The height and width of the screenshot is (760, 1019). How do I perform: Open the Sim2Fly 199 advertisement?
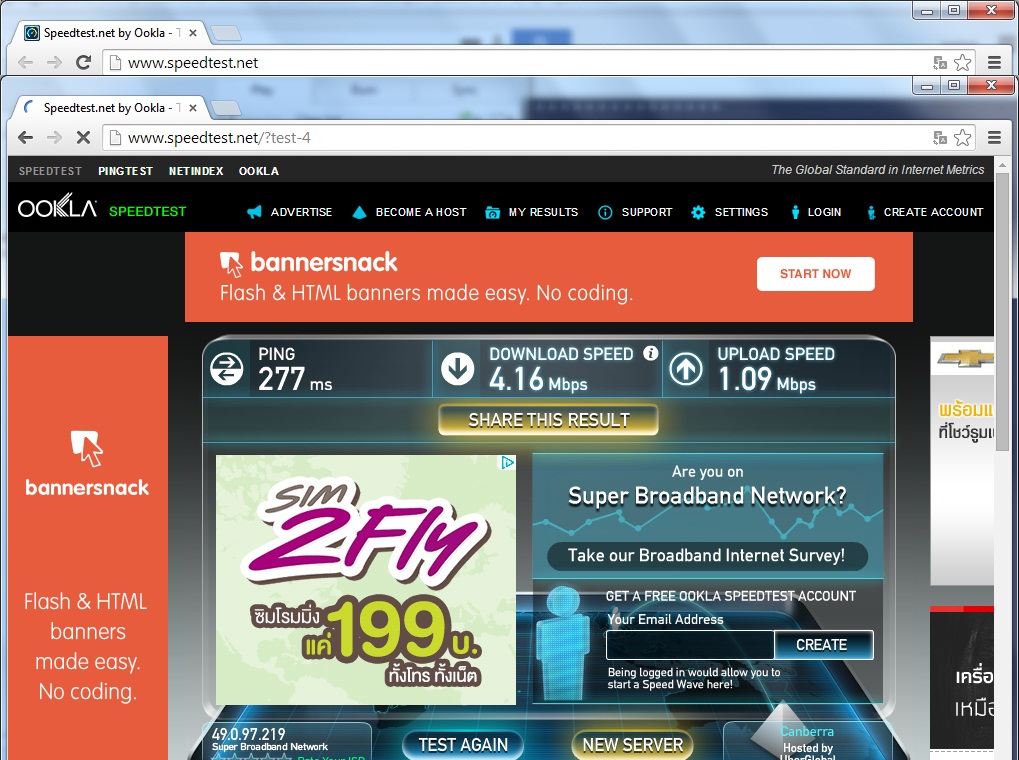point(366,580)
